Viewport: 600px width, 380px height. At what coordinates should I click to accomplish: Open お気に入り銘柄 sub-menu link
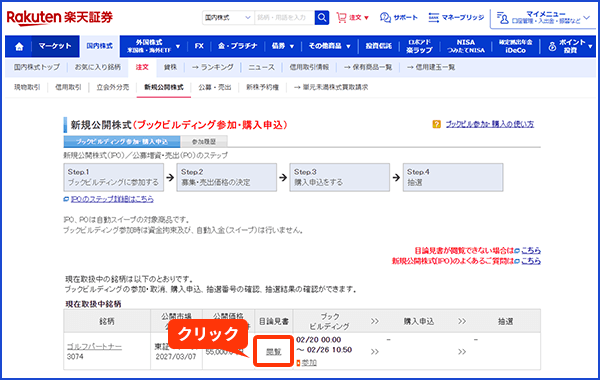(x=98, y=67)
